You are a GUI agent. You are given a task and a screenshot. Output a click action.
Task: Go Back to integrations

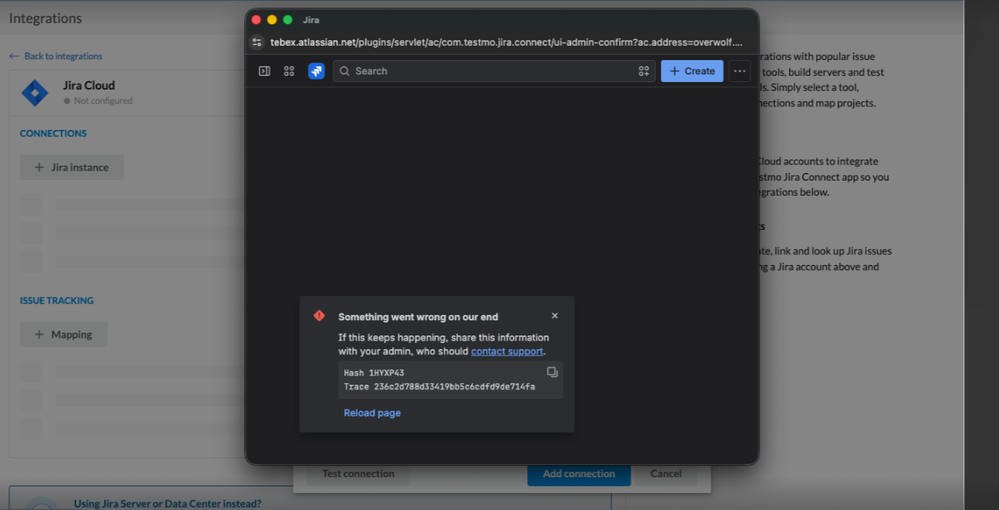point(56,56)
